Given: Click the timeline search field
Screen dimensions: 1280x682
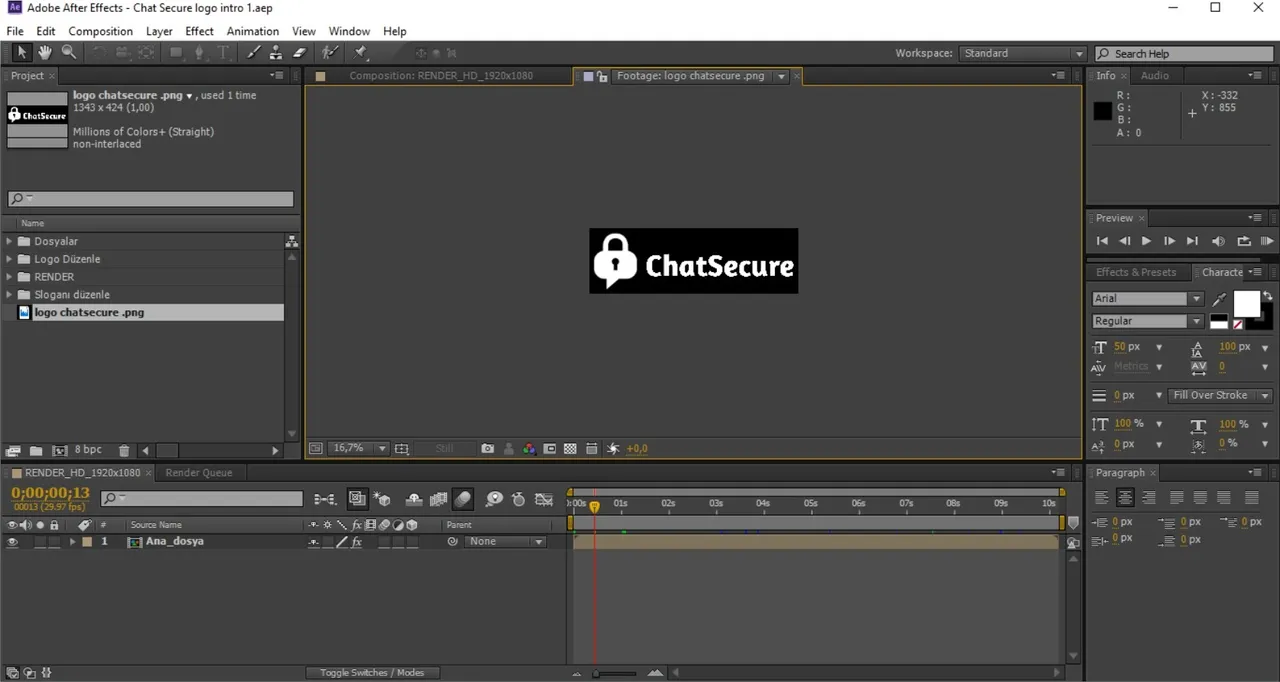Looking at the screenshot, I should pos(202,498).
